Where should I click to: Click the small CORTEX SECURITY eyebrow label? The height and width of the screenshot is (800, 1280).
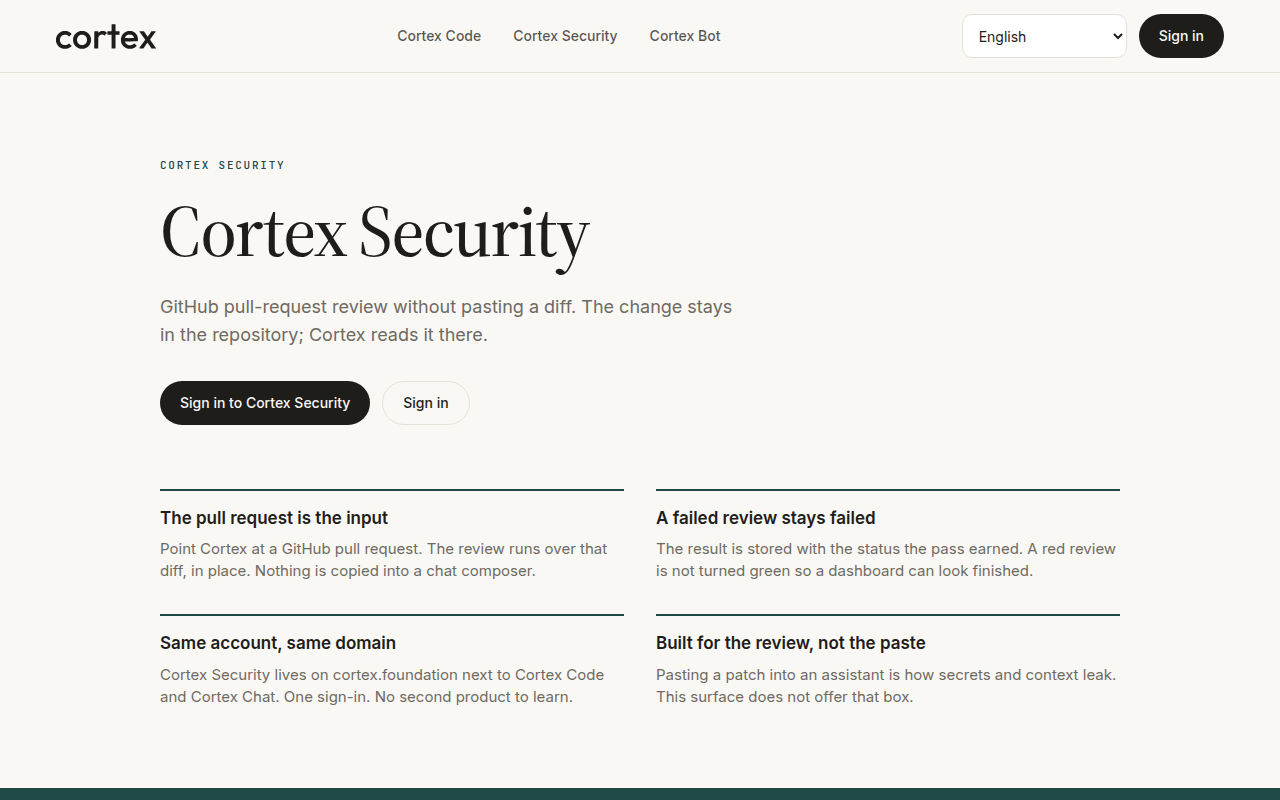coord(222,165)
